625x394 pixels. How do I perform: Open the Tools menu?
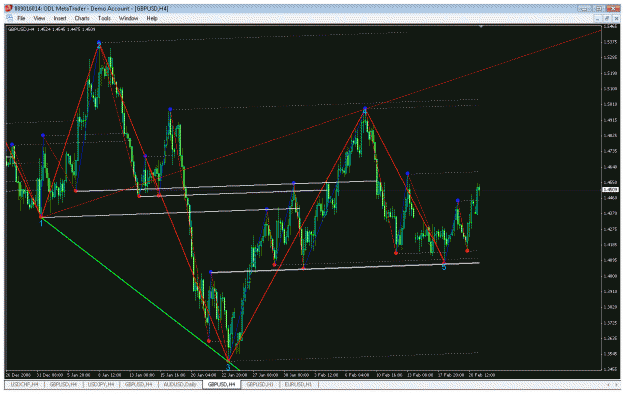click(104, 18)
